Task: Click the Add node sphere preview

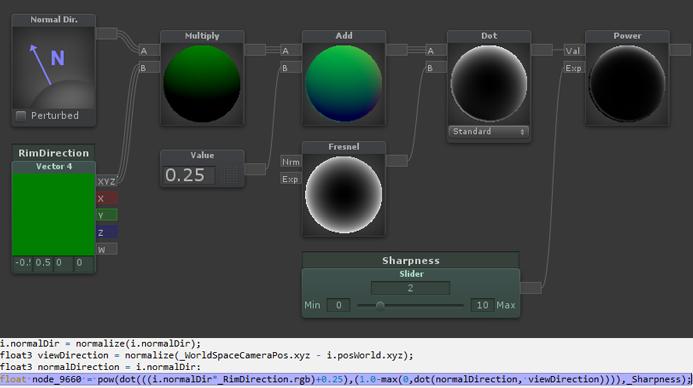Action: pyautogui.click(x=343, y=84)
